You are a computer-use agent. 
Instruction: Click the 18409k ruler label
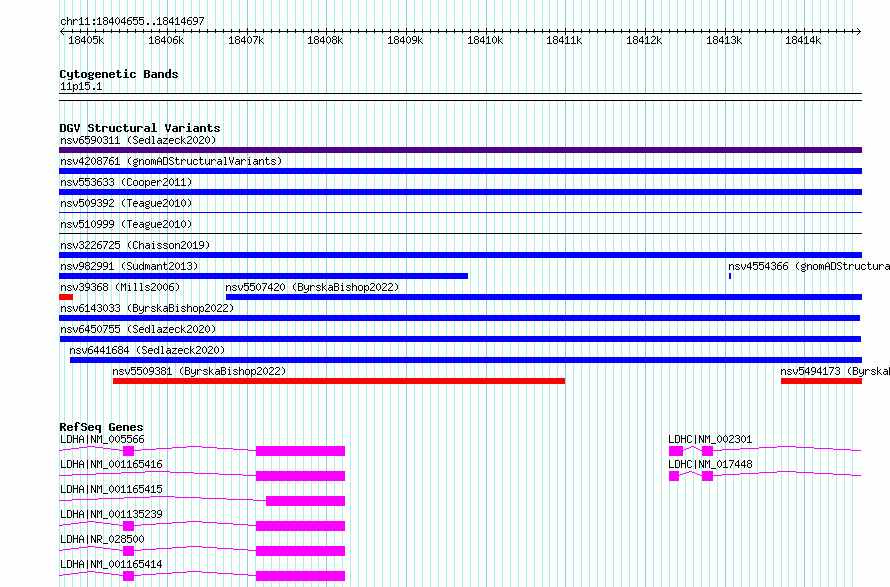[405, 40]
